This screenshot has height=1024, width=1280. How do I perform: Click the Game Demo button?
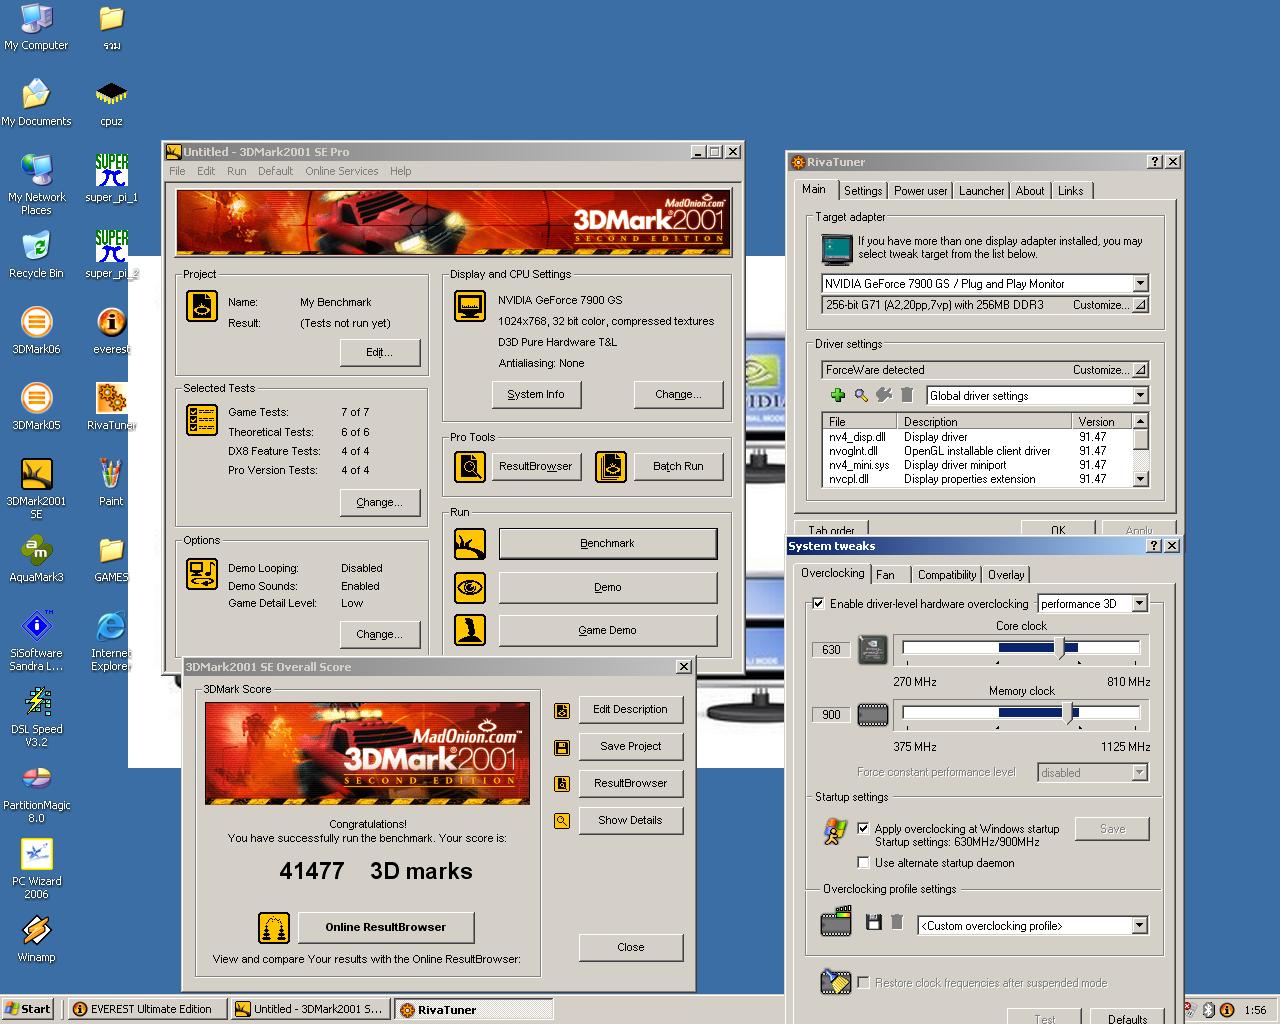coord(607,630)
